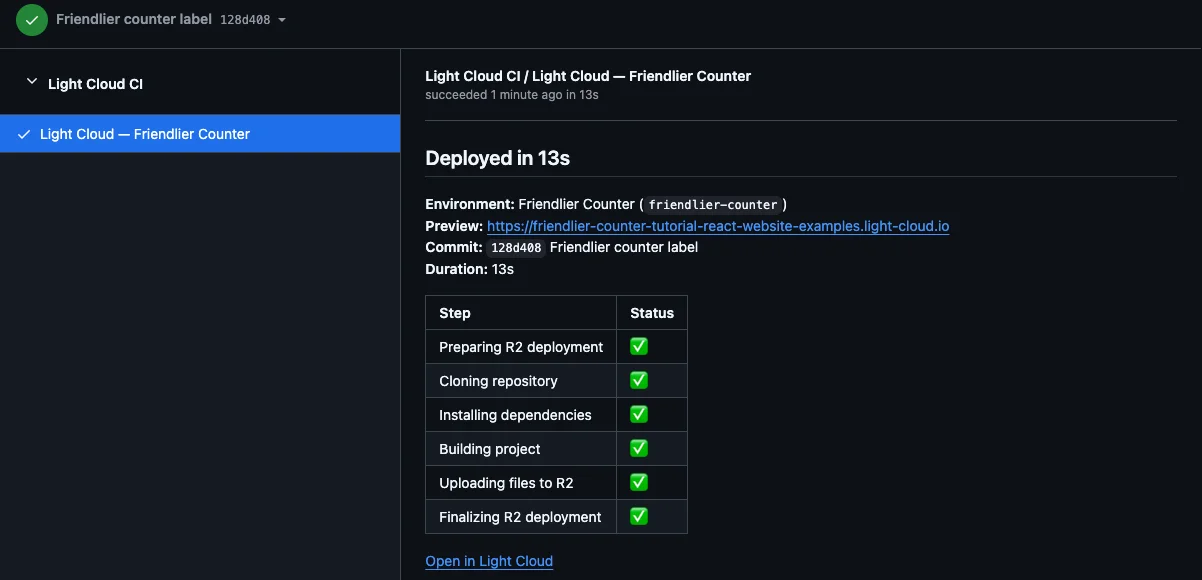The image size is (1202, 580).
Task: Open the commit 128d408 dropdown arrow
Action: pyautogui.click(x=282, y=20)
